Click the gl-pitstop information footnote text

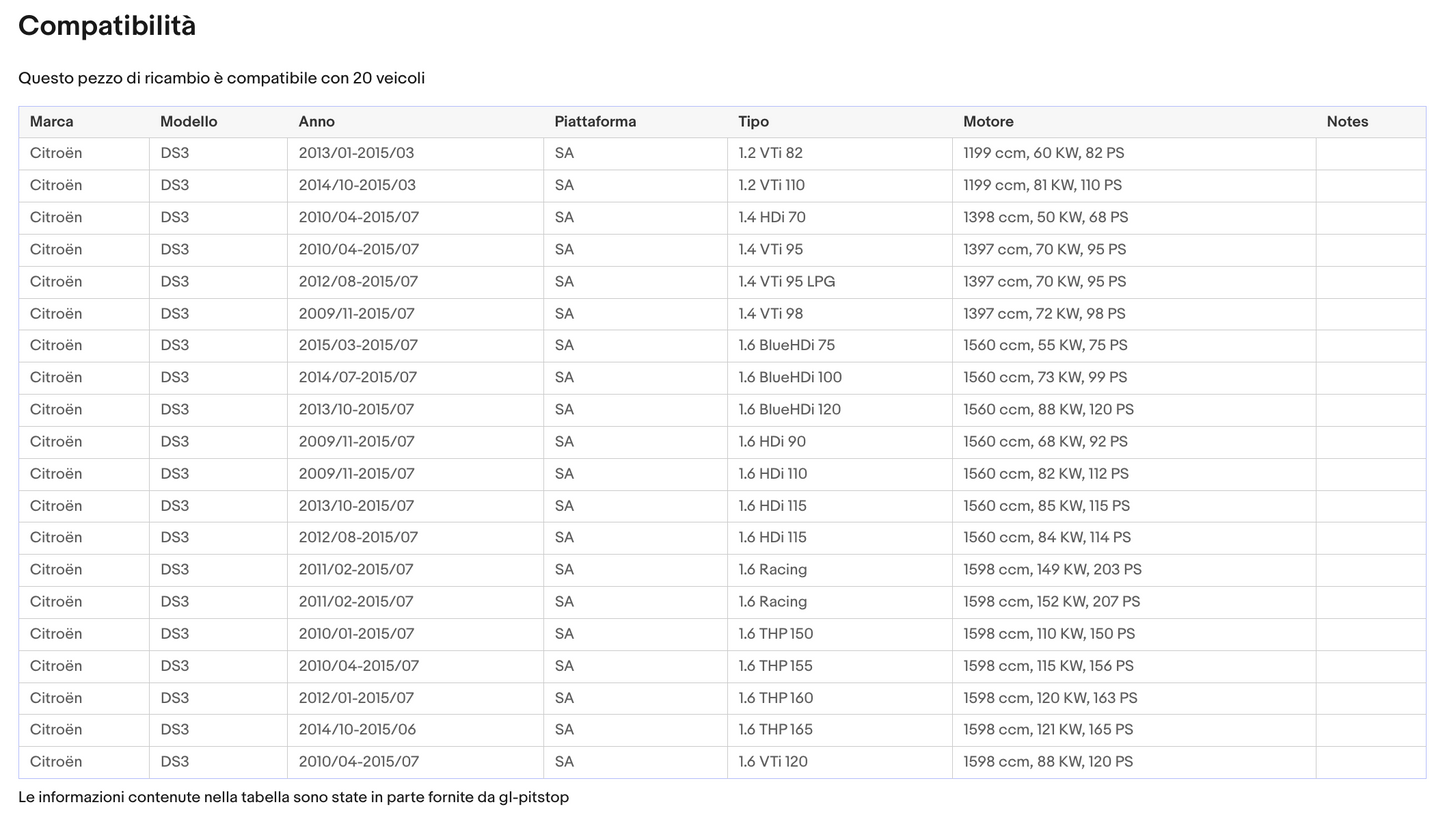[293, 798]
